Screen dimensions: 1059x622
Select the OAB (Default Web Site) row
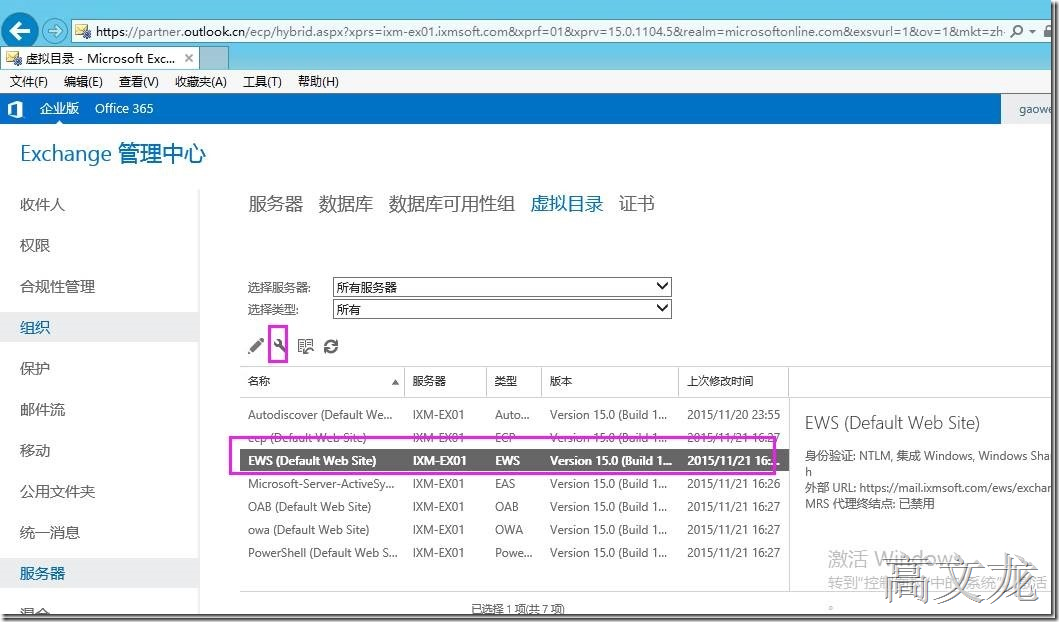(514, 507)
